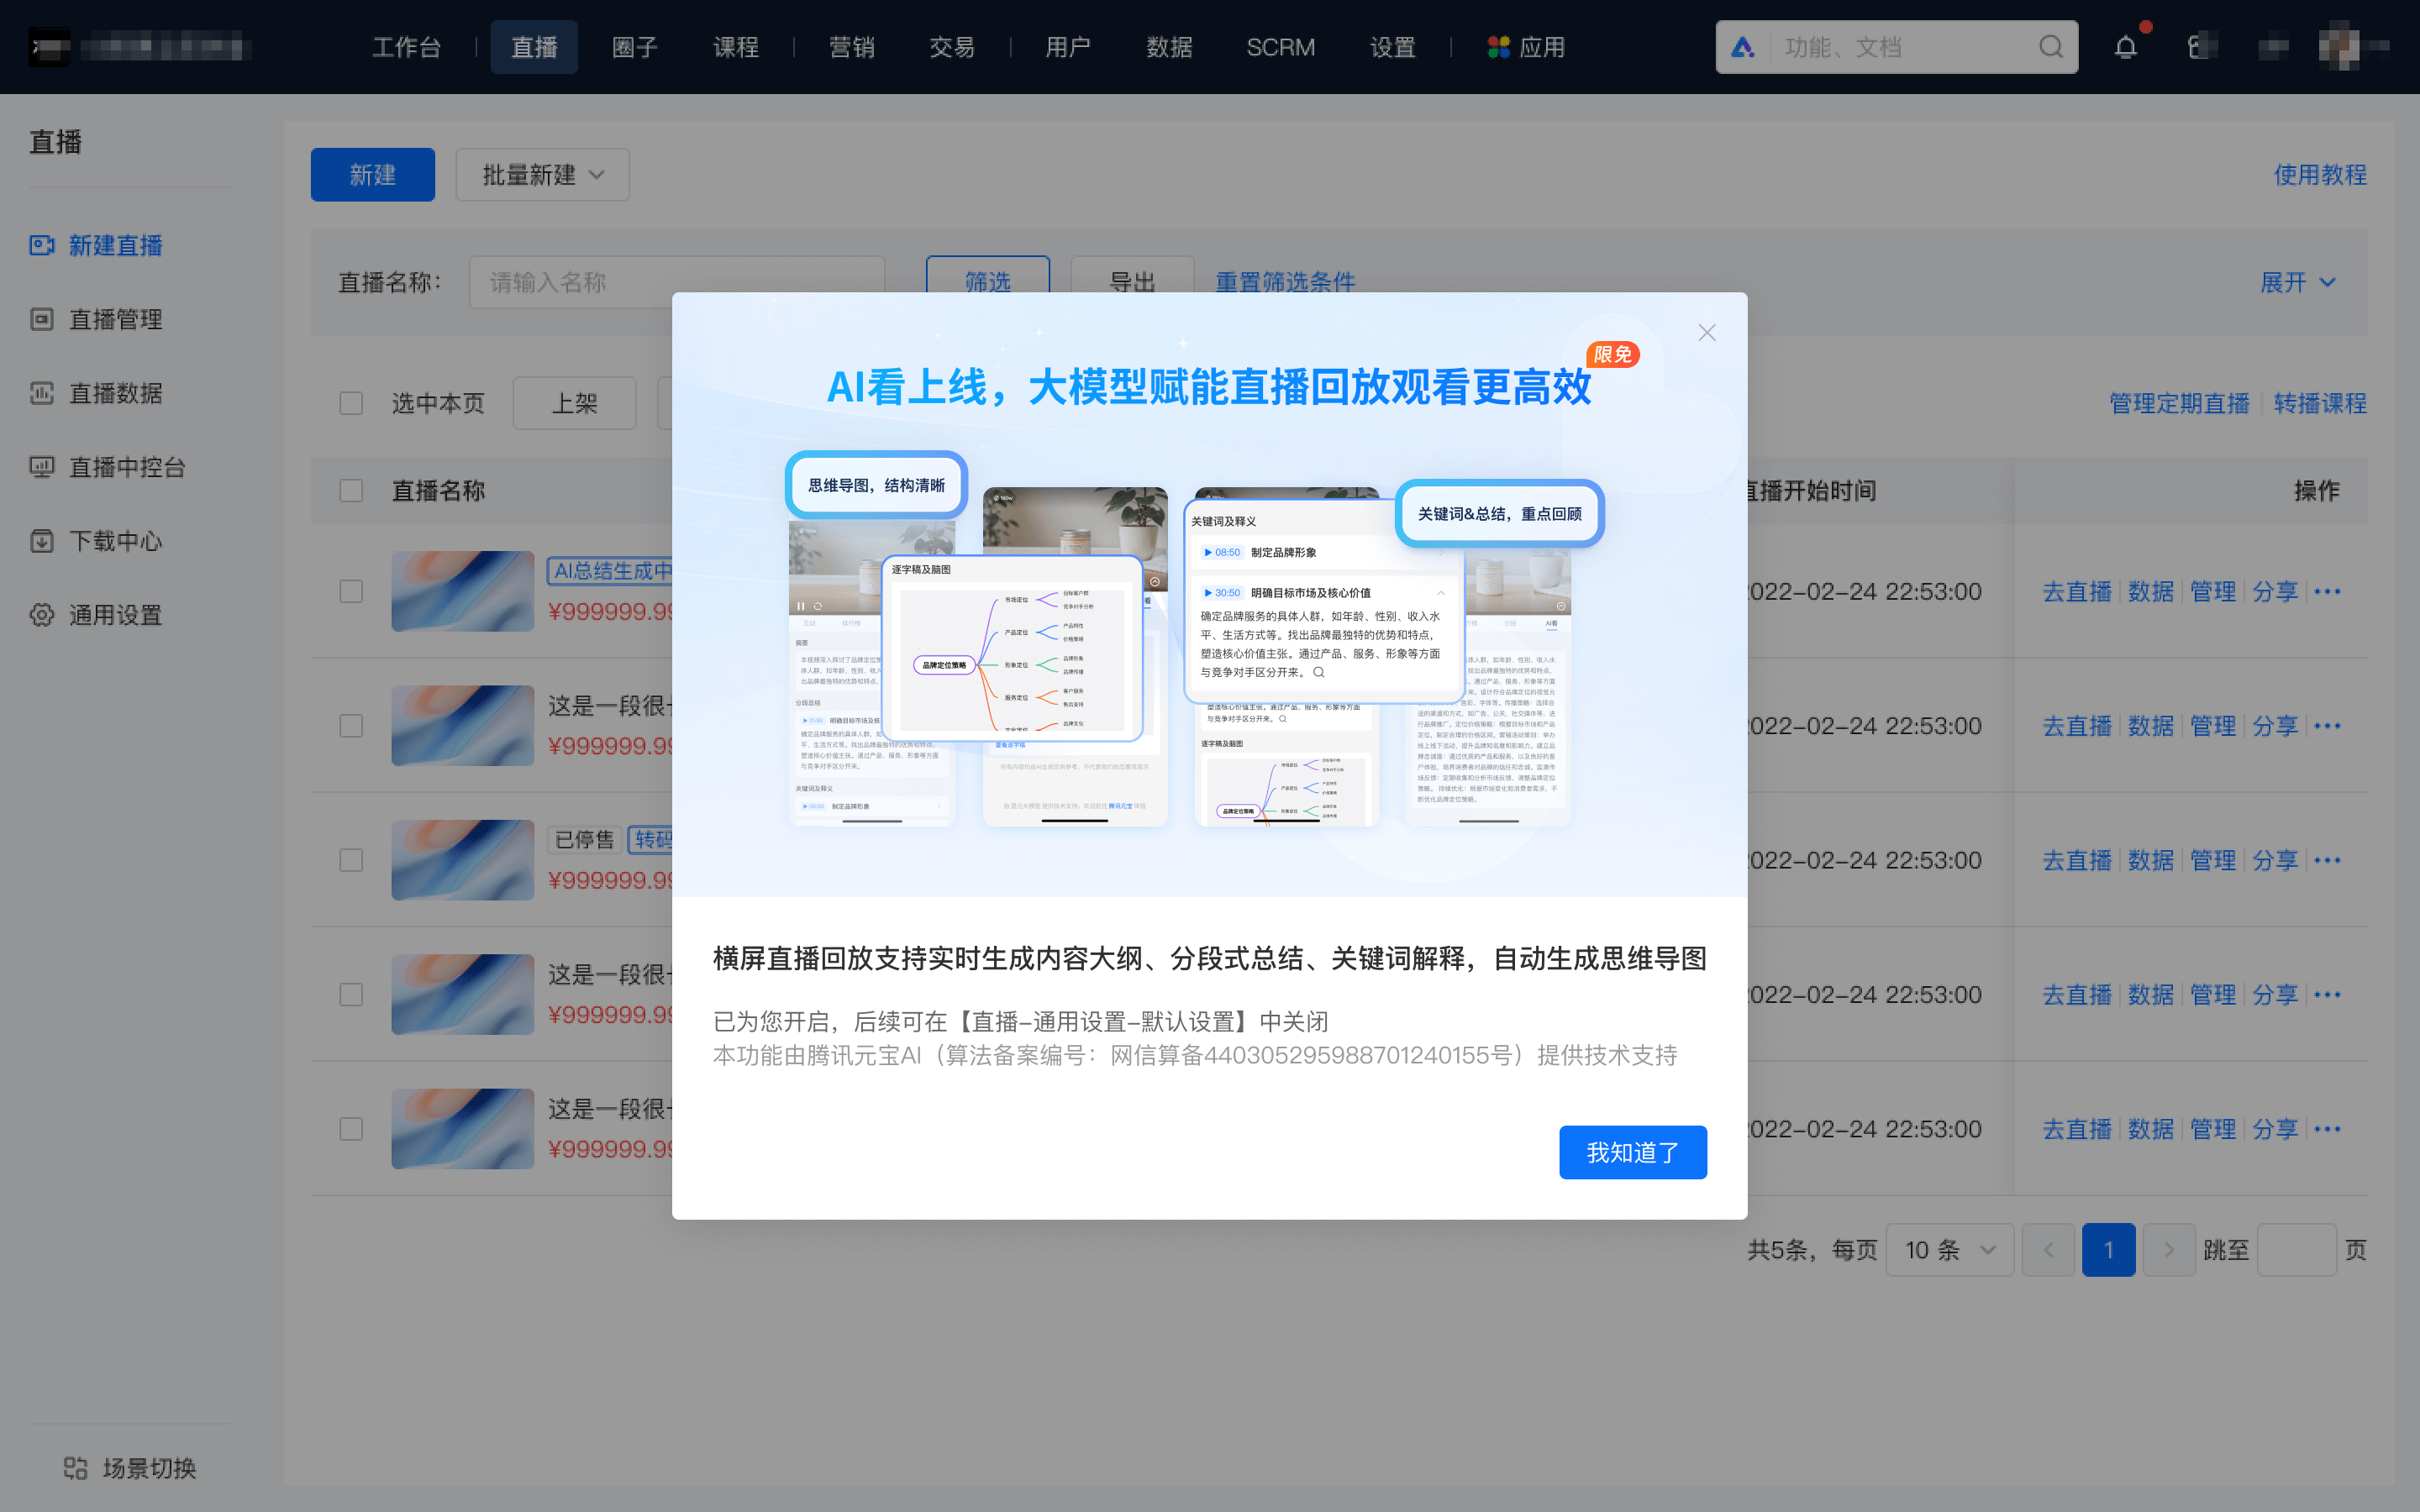Image resolution: width=2420 pixels, height=1512 pixels.
Task: Click 管理 for the AI总结生成中 row
Action: pos(2213,591)
